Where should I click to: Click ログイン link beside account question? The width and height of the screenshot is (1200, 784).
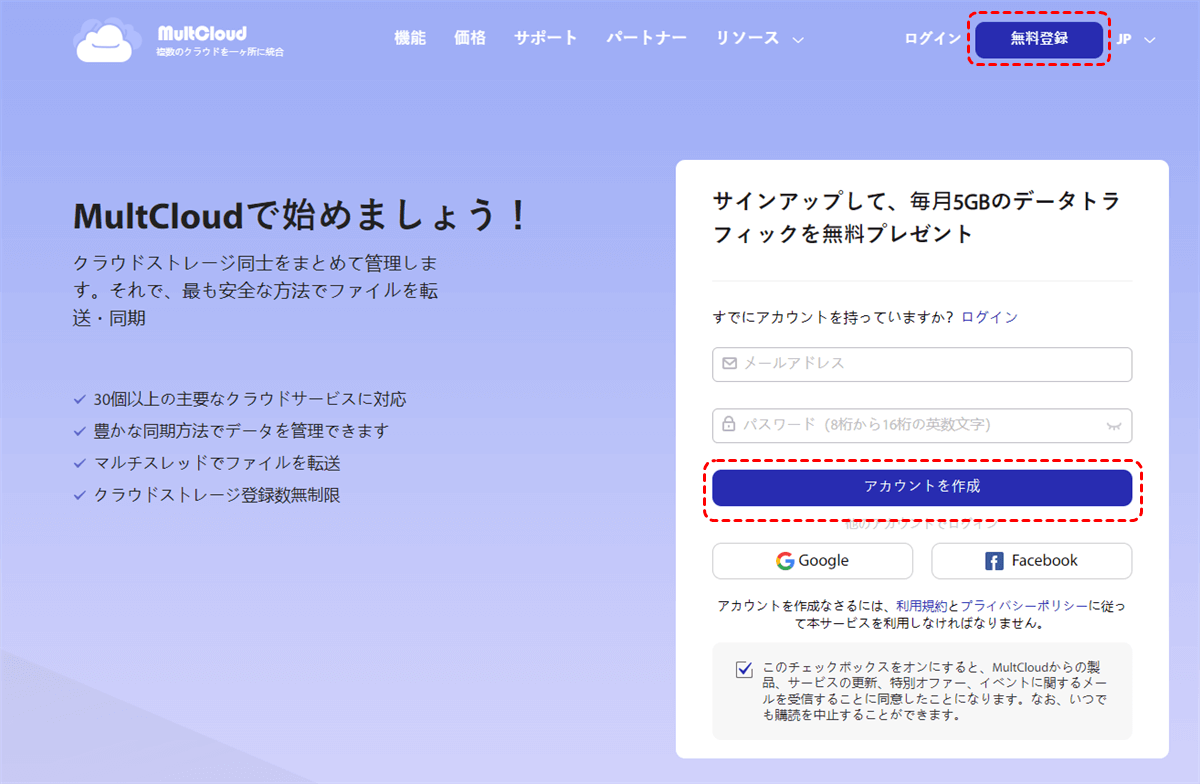990,317
